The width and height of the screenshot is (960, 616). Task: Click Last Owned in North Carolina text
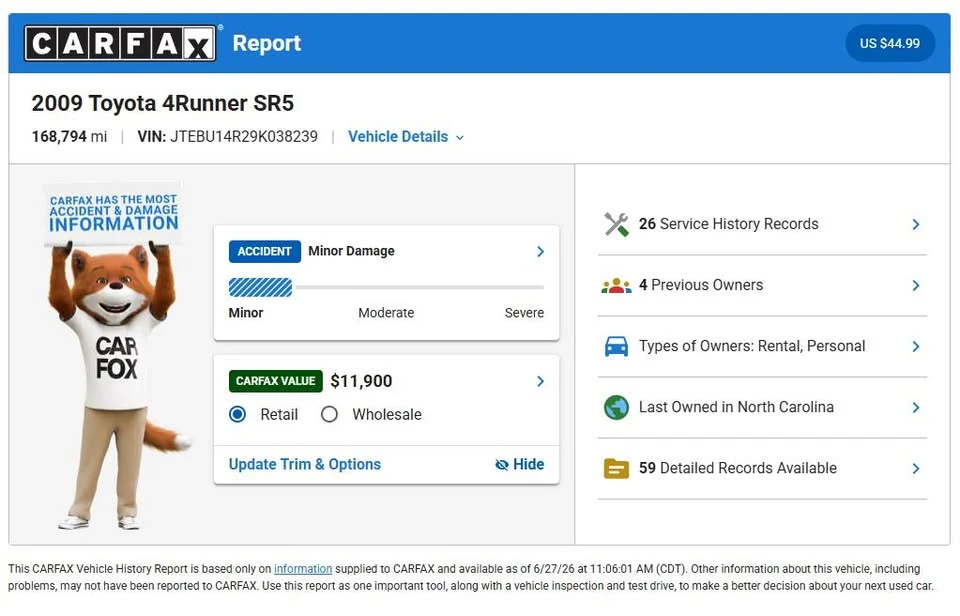pyautogui.click(x=737, y=407)
